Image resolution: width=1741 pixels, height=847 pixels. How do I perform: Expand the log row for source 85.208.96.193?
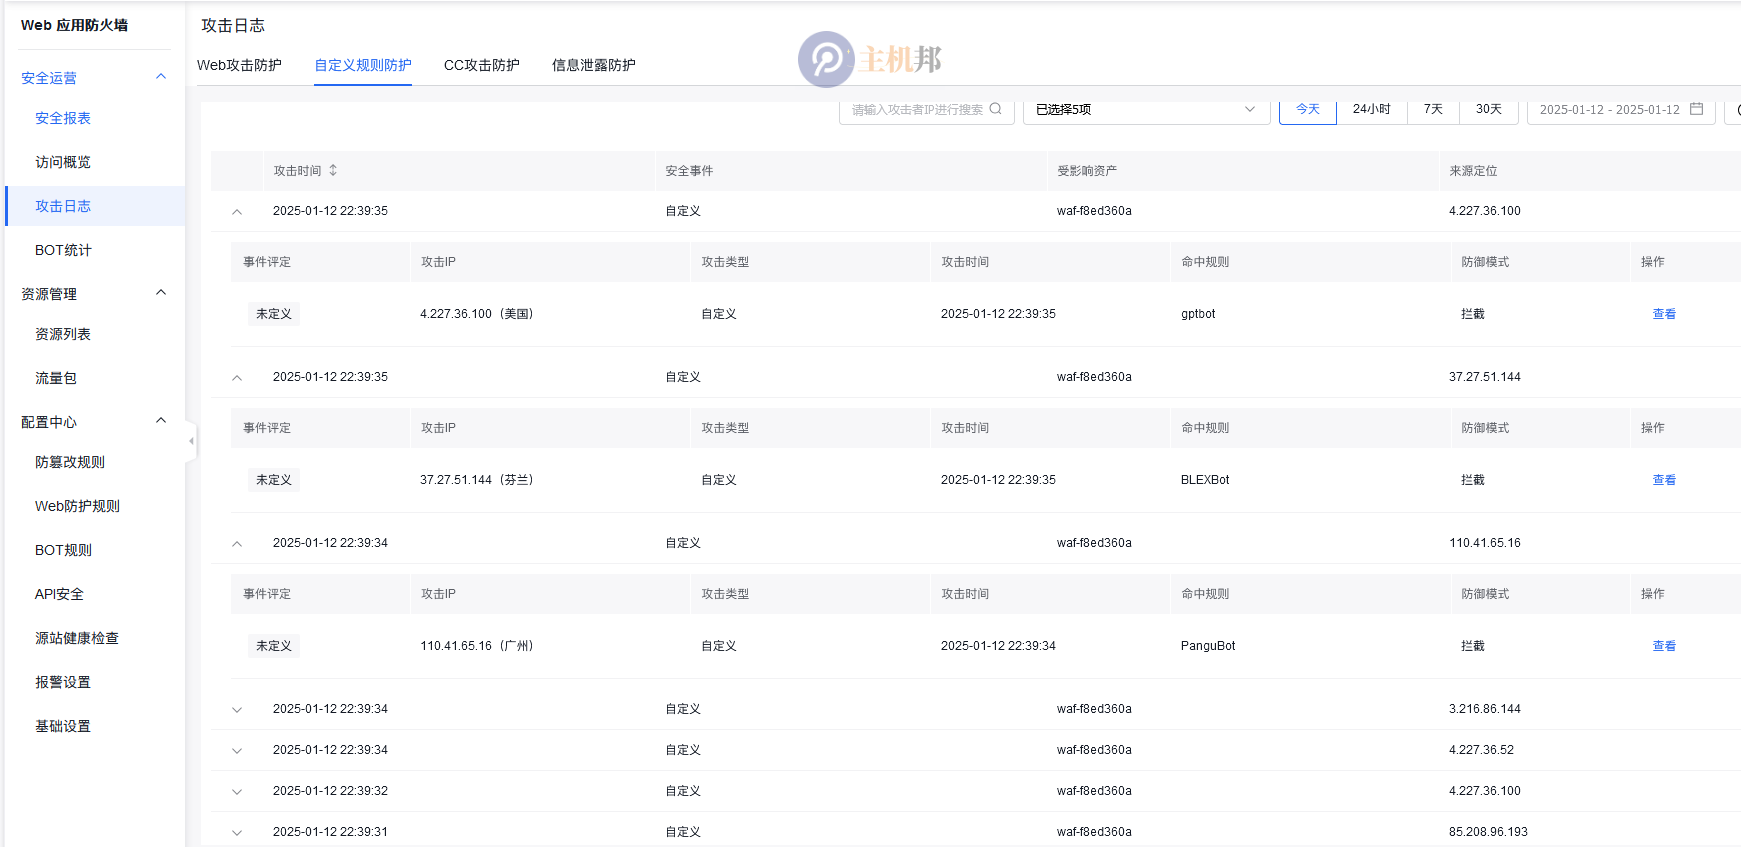pos(237,833)
